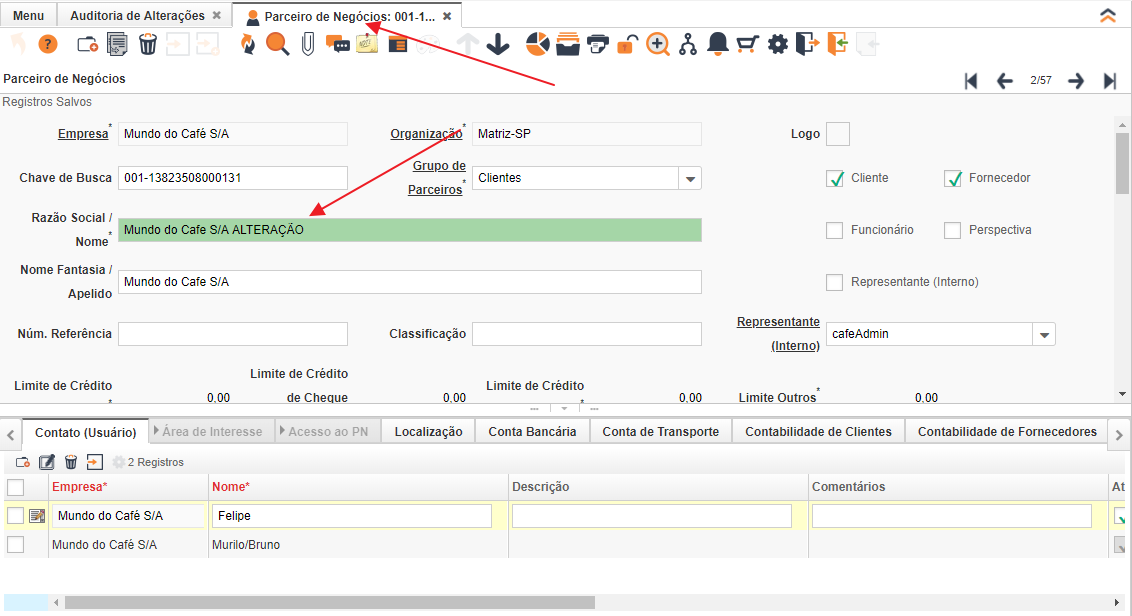Click the printer icon in the toolbar
This screenshot has width=1132, height=616.
point(598,44)
